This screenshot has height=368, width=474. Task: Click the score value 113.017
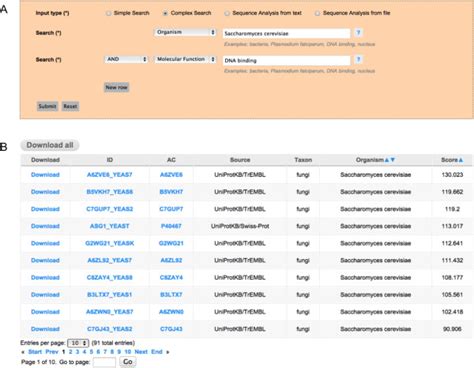[x=452, y=226]
